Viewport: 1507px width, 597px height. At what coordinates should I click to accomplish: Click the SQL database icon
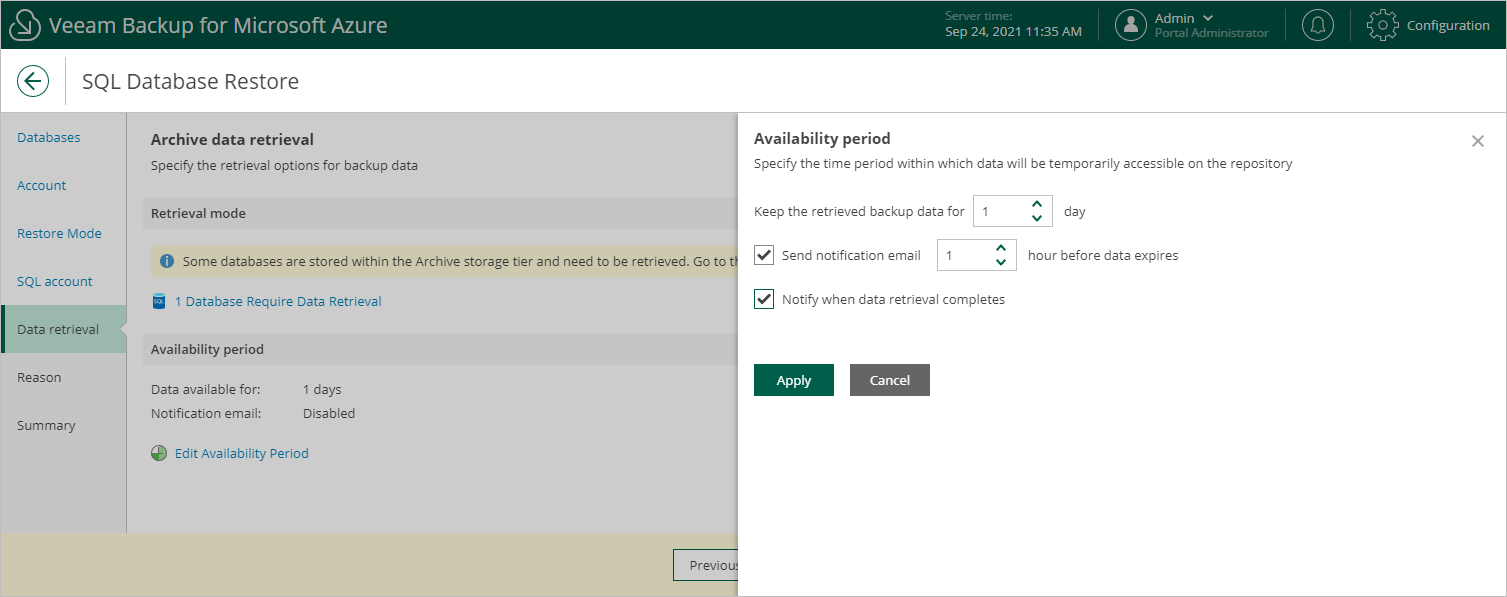158,301
